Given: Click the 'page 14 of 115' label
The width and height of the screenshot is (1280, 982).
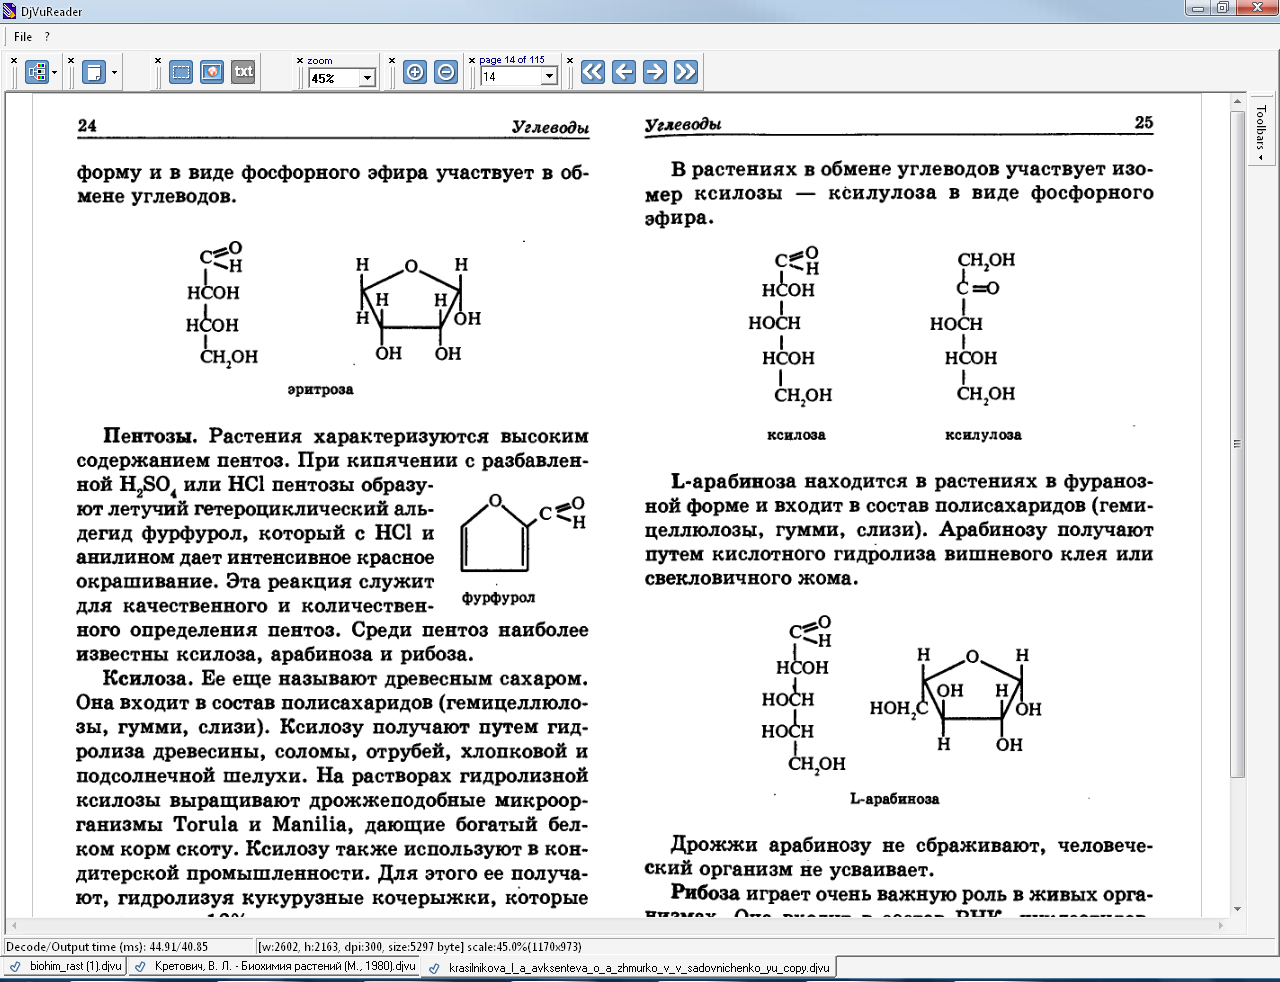Looking at the screenshot, I should click(x=512, y=60).
